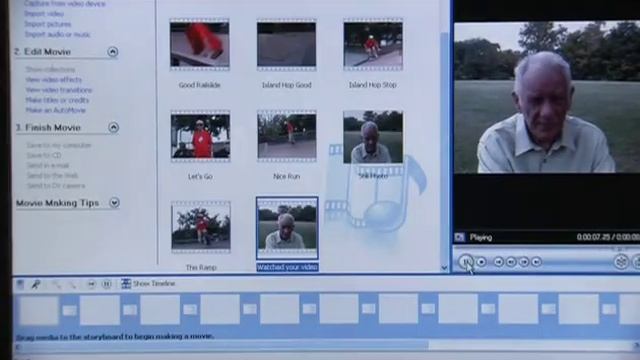Select the first empty storyboard clip cell
The width and height of the screenshot is (640, 360).
(x=39, y=310)
